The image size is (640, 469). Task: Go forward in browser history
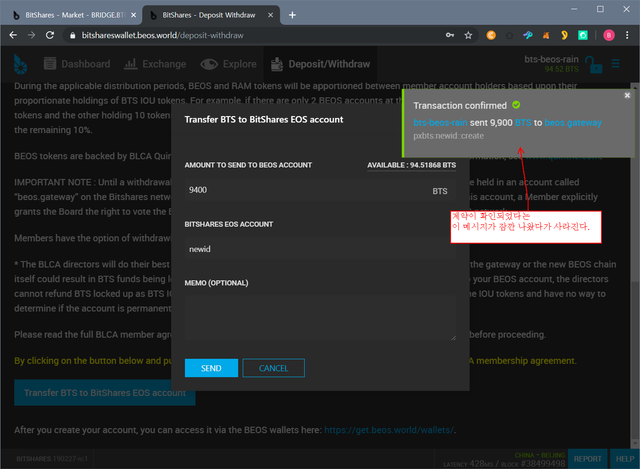point(31,36)
